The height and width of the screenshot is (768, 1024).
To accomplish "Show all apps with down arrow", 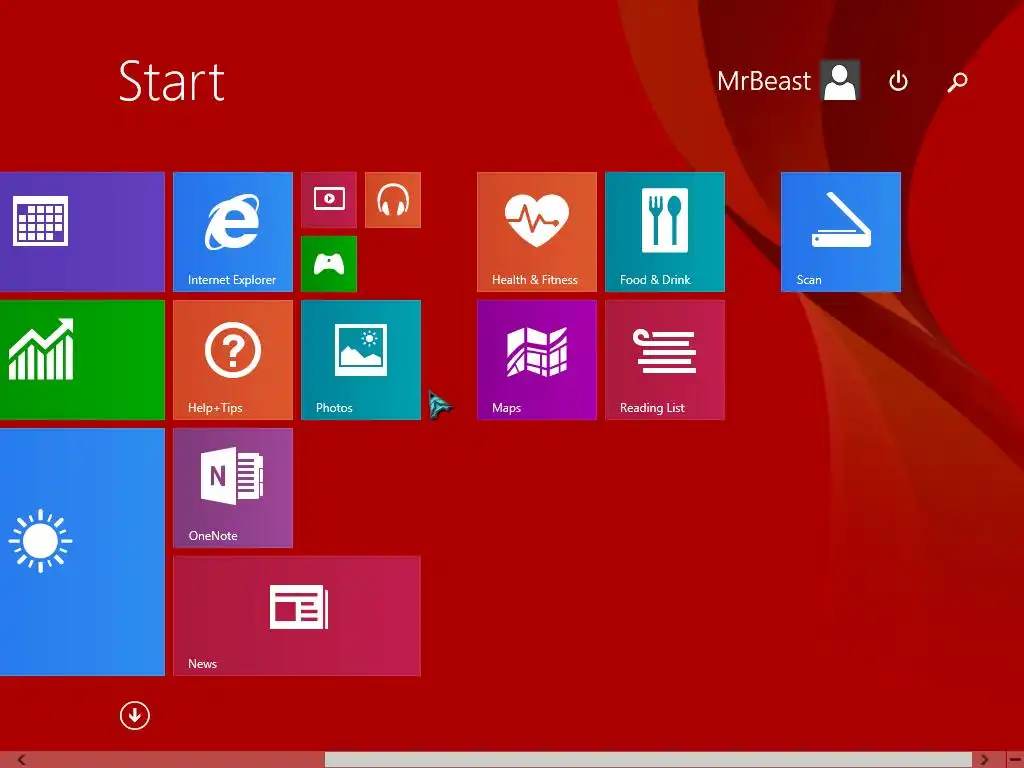I will pyautogui.click(x=135, y=716).
